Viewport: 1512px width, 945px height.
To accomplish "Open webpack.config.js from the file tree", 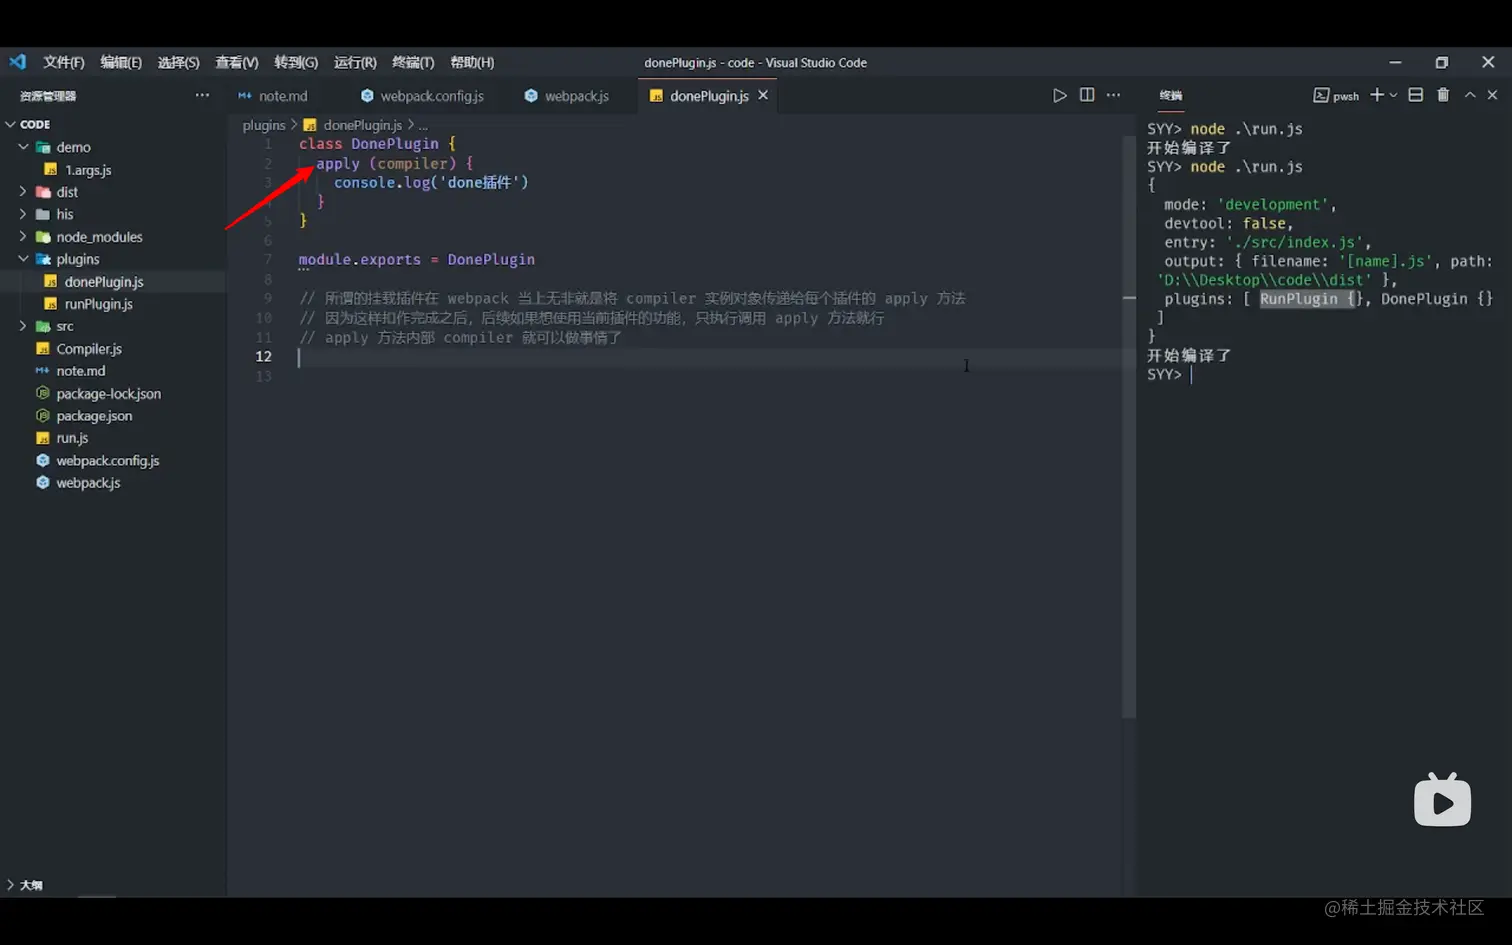I will pos(107,461).
